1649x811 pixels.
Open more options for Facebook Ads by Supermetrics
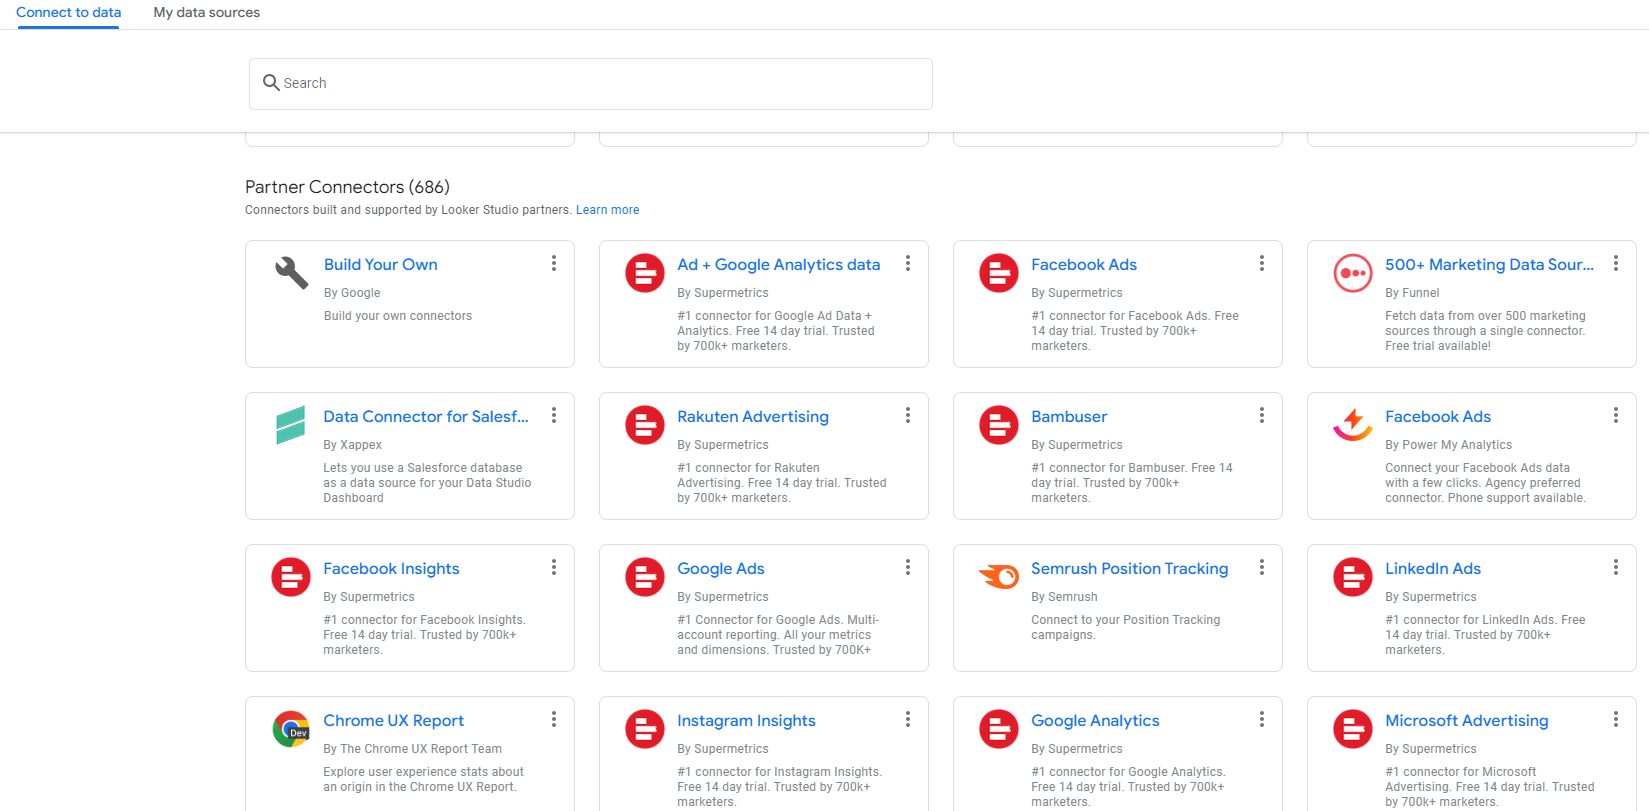1261,263
